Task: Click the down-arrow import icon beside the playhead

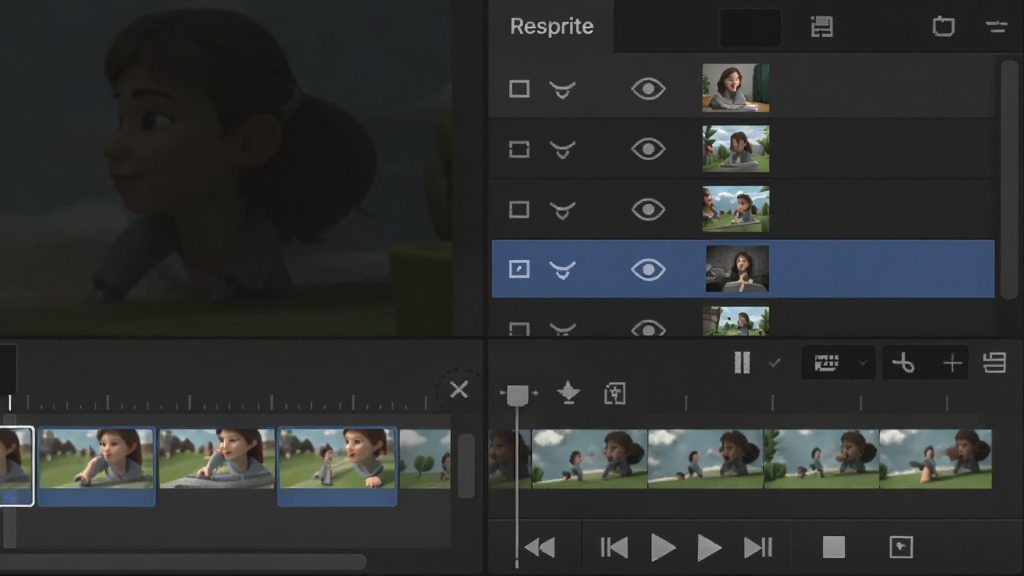Action: coord(568,393)
